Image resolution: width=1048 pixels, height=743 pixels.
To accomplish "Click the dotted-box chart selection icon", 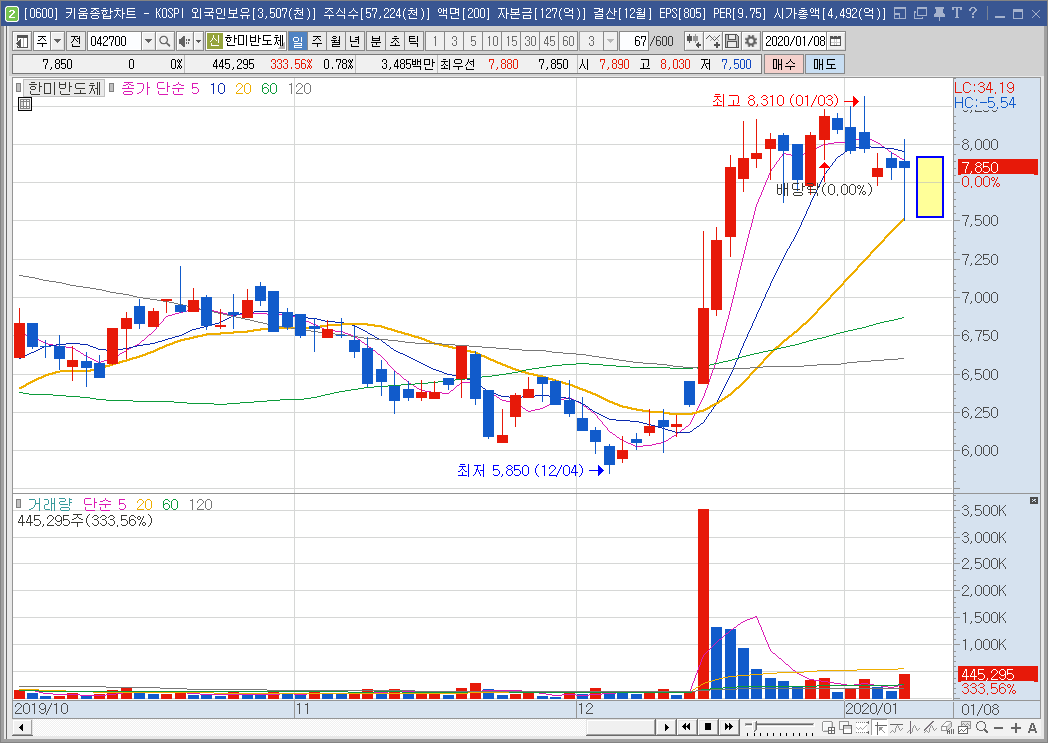I will coord(862,728).
